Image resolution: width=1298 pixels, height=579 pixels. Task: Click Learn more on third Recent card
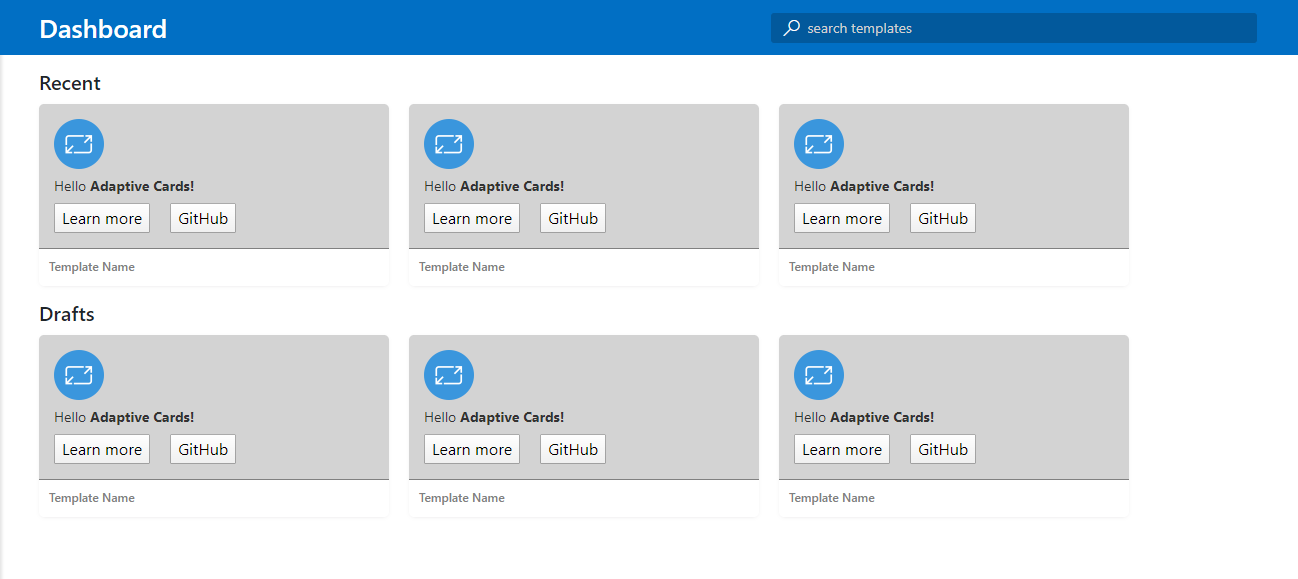(842, 218)
